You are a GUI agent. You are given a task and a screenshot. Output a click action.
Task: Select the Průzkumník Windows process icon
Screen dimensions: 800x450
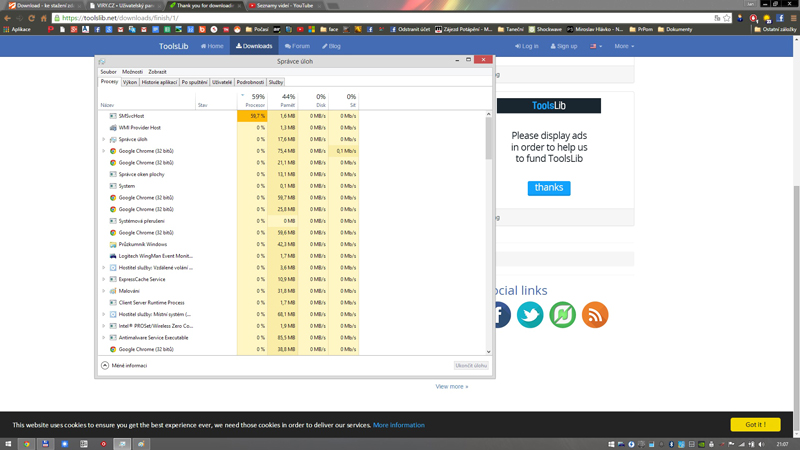point(113,244)
